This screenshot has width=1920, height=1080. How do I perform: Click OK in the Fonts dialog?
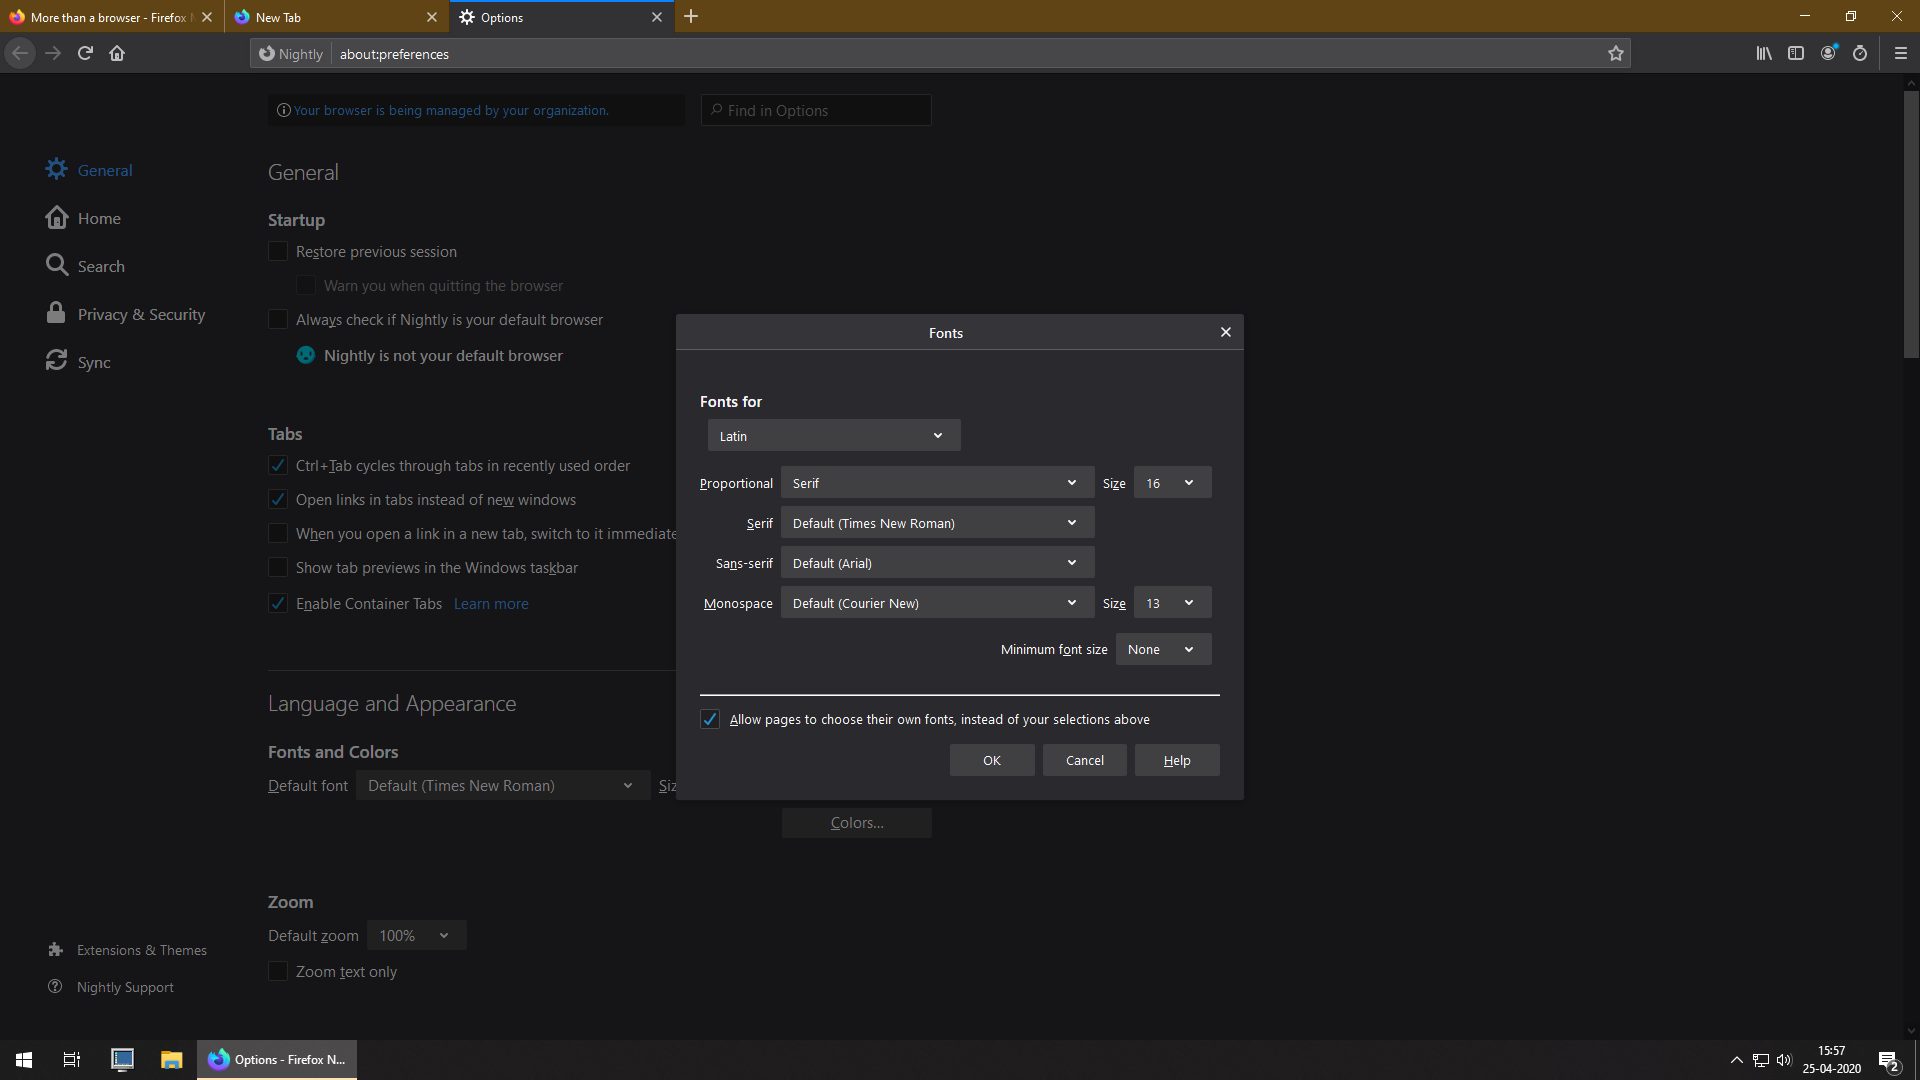[x=992, y=761]
